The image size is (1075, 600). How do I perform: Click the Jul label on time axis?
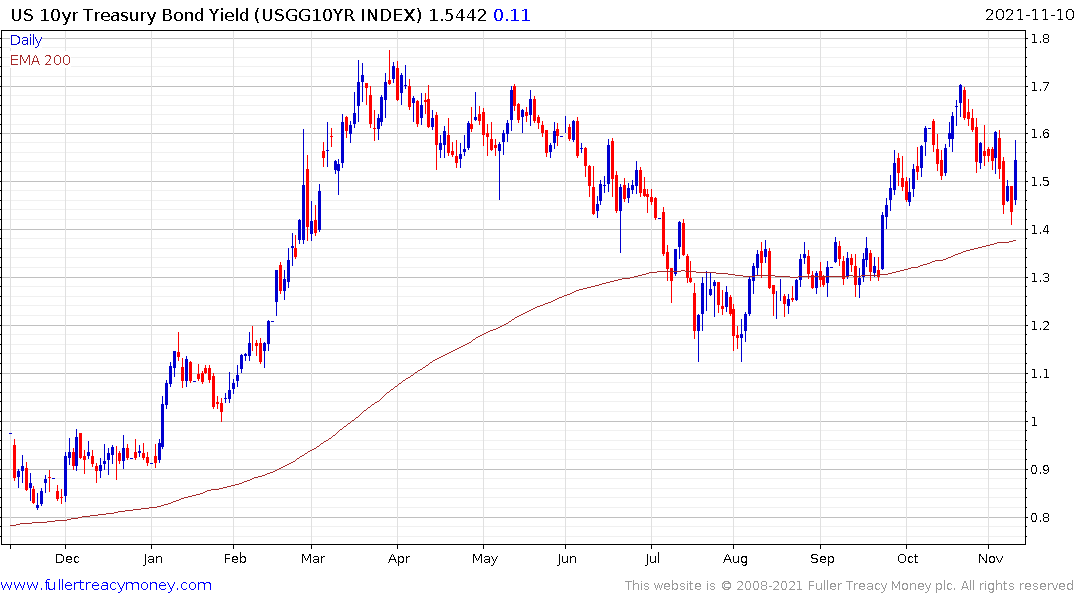652,558
